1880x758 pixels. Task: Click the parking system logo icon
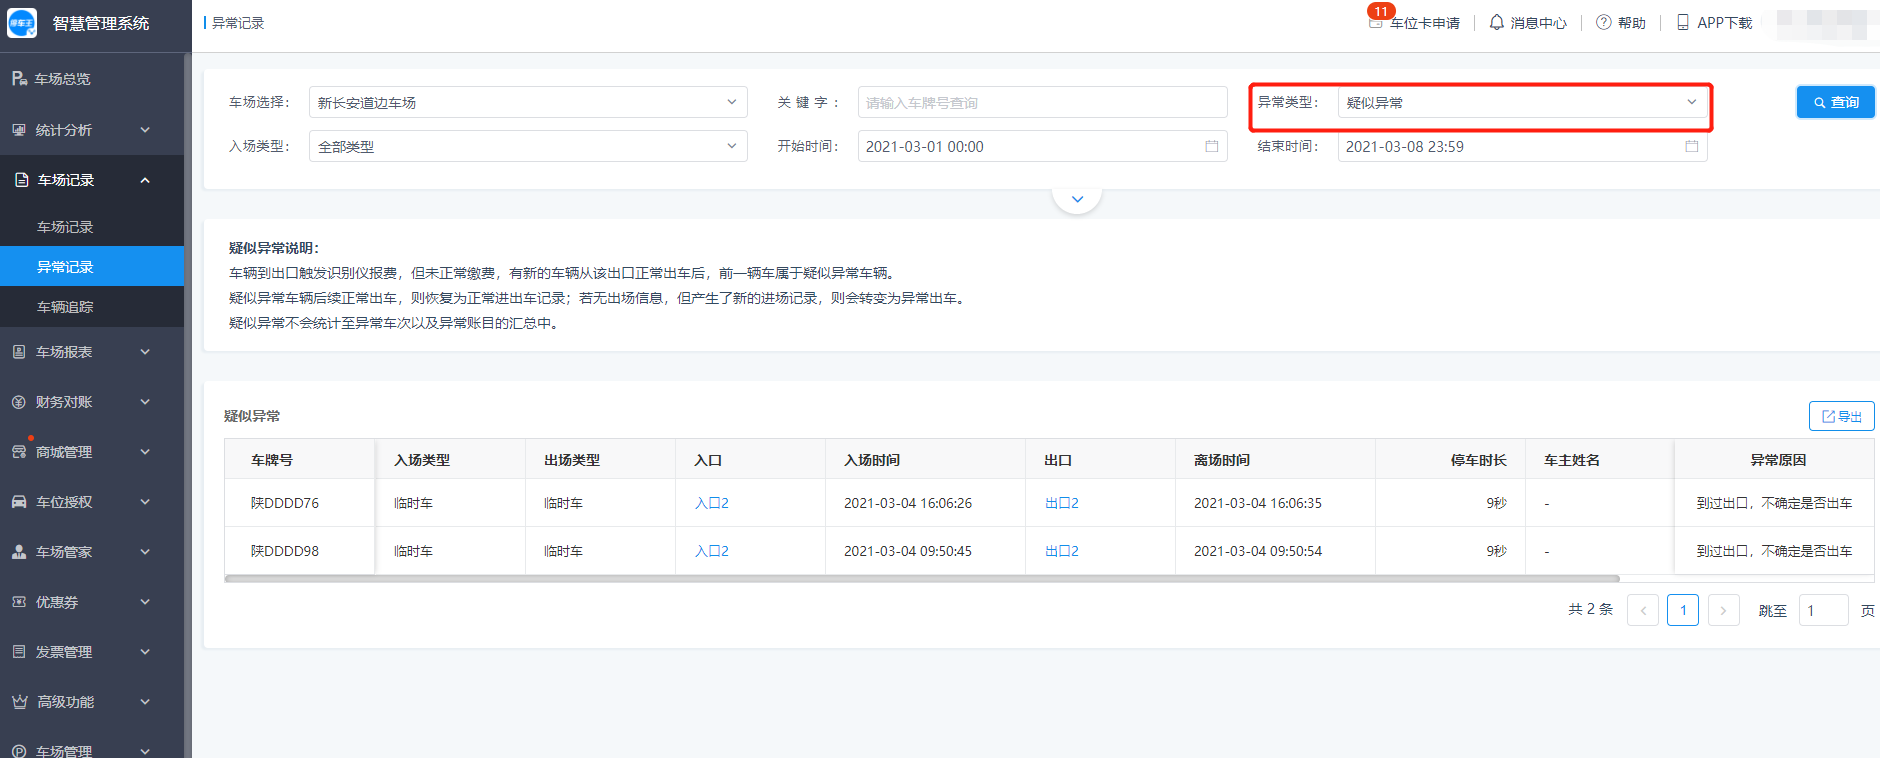[22, 23]
